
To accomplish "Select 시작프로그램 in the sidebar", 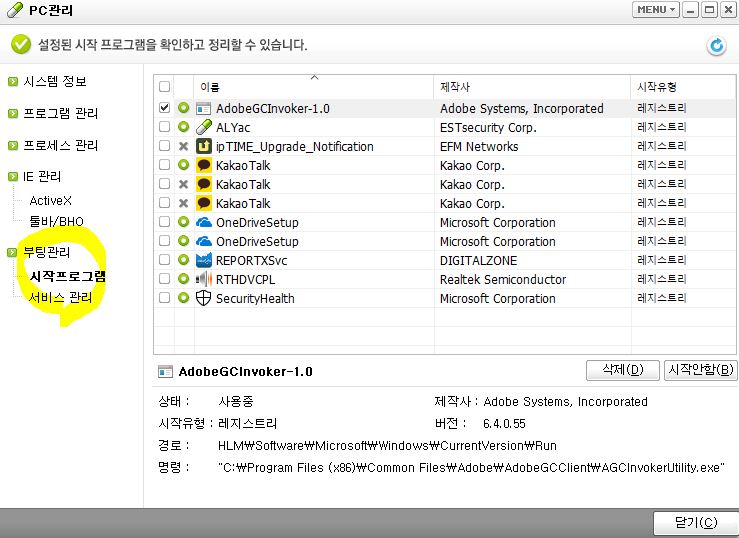I will click(x=67, y=276).
